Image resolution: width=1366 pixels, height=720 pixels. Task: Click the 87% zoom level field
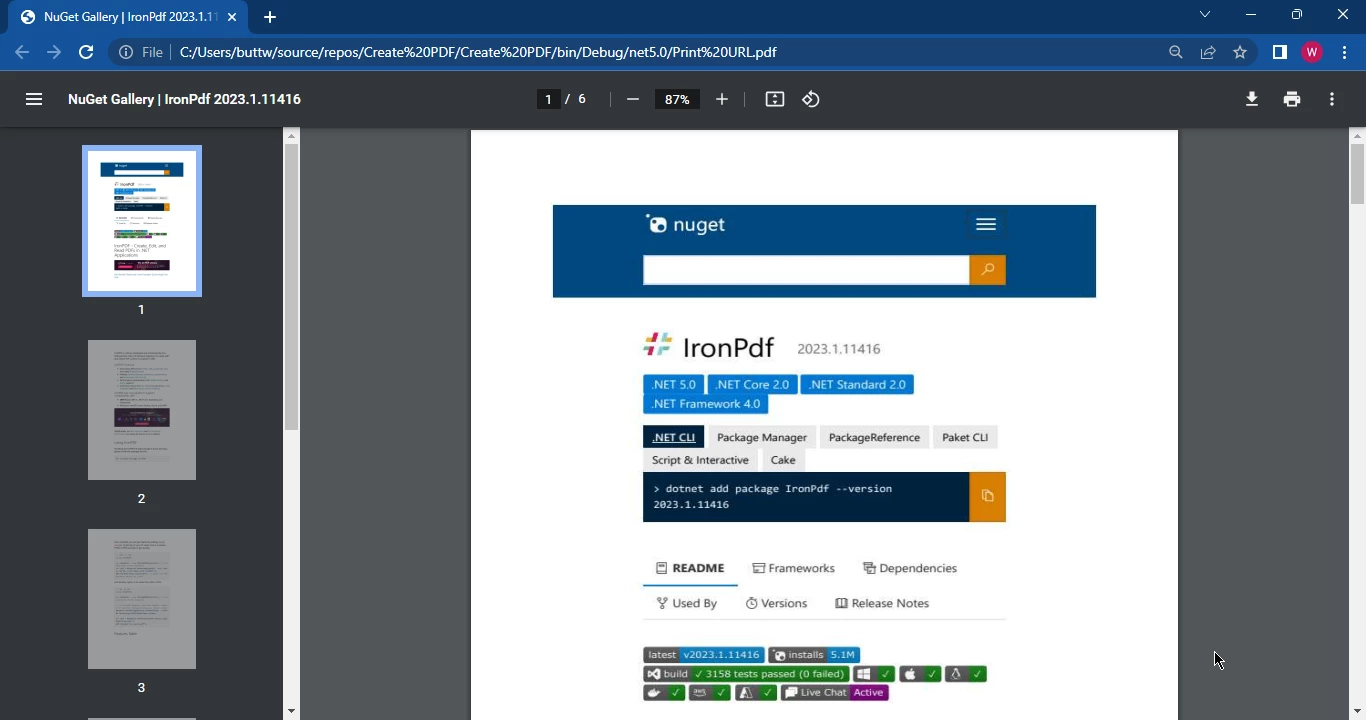(x=677, y=99)
